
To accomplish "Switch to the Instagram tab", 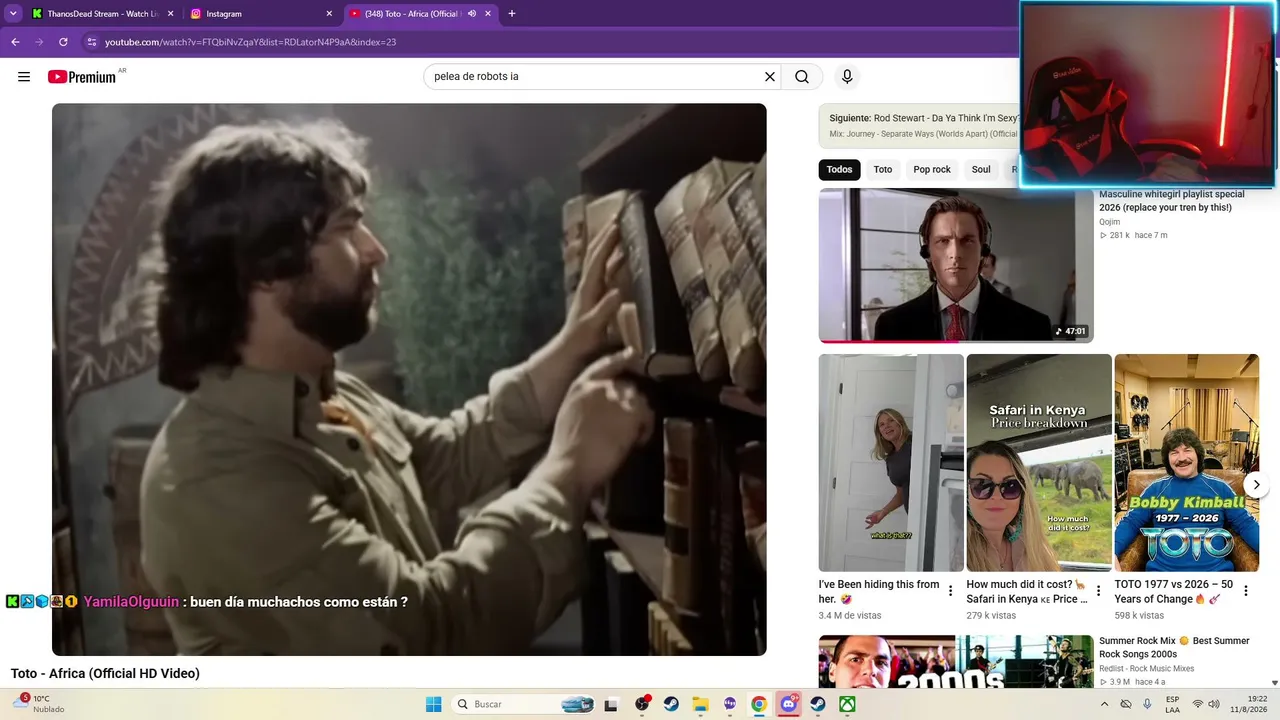I will (260, 14).
